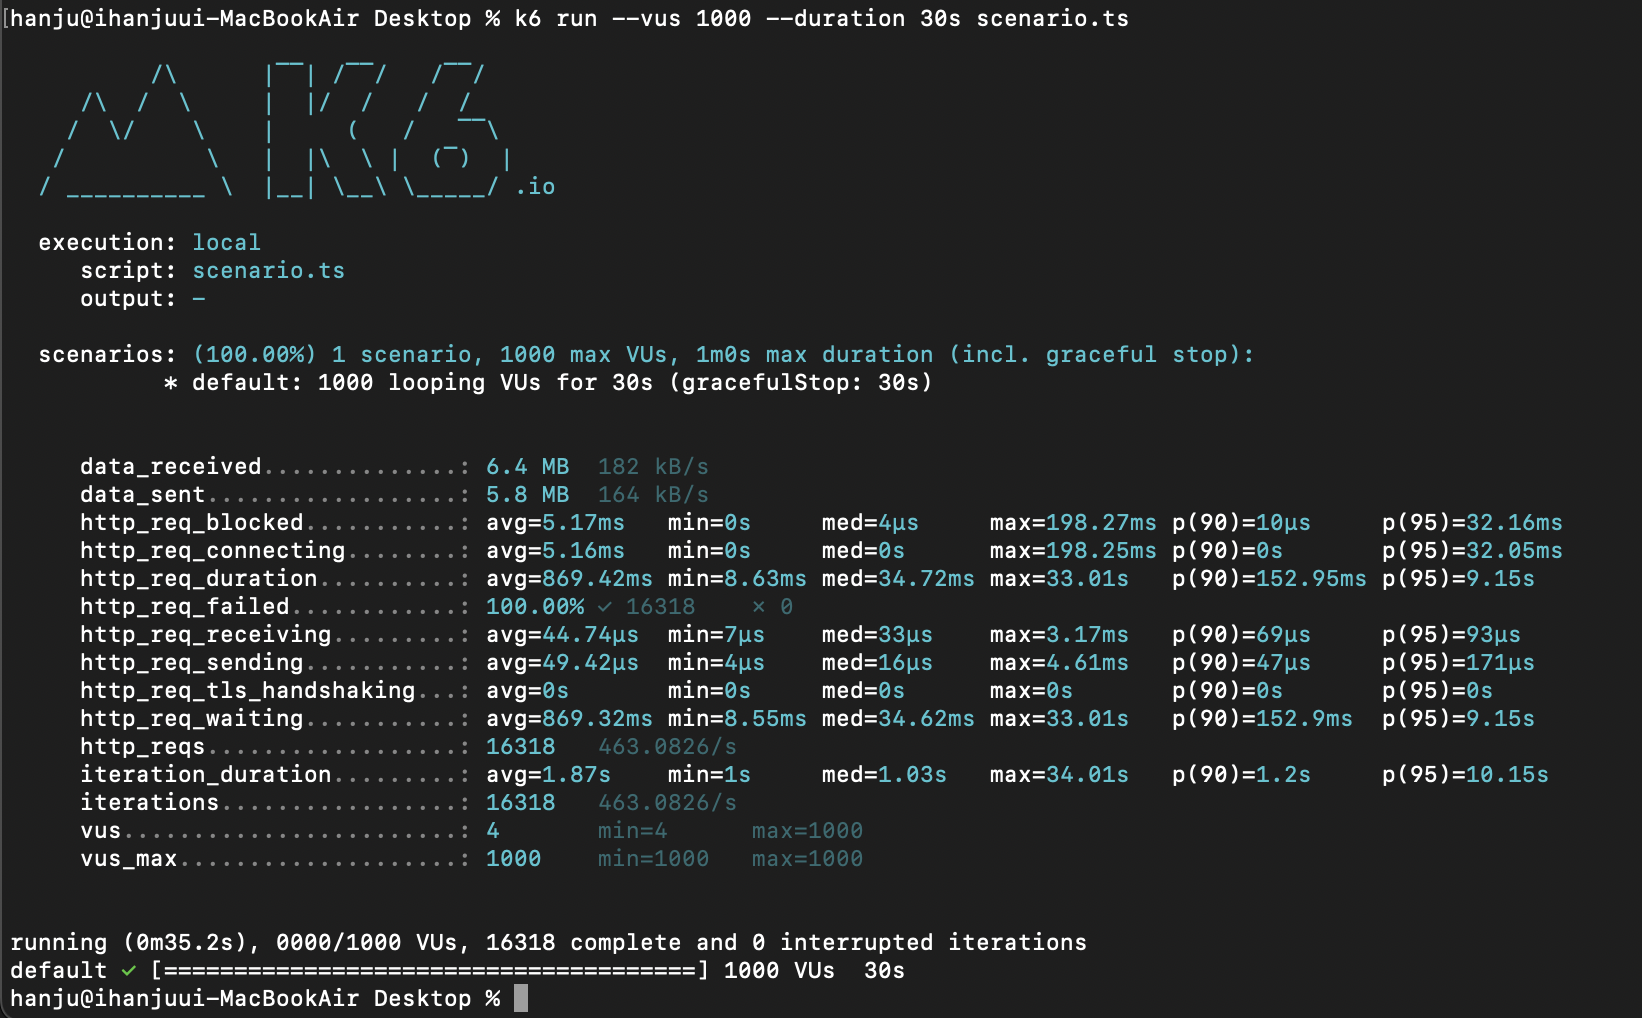This screenshot has height=1018, width=1642.
Task: Click 'p(90)=152.95ms' value
Action: (x=1269, y=579)
